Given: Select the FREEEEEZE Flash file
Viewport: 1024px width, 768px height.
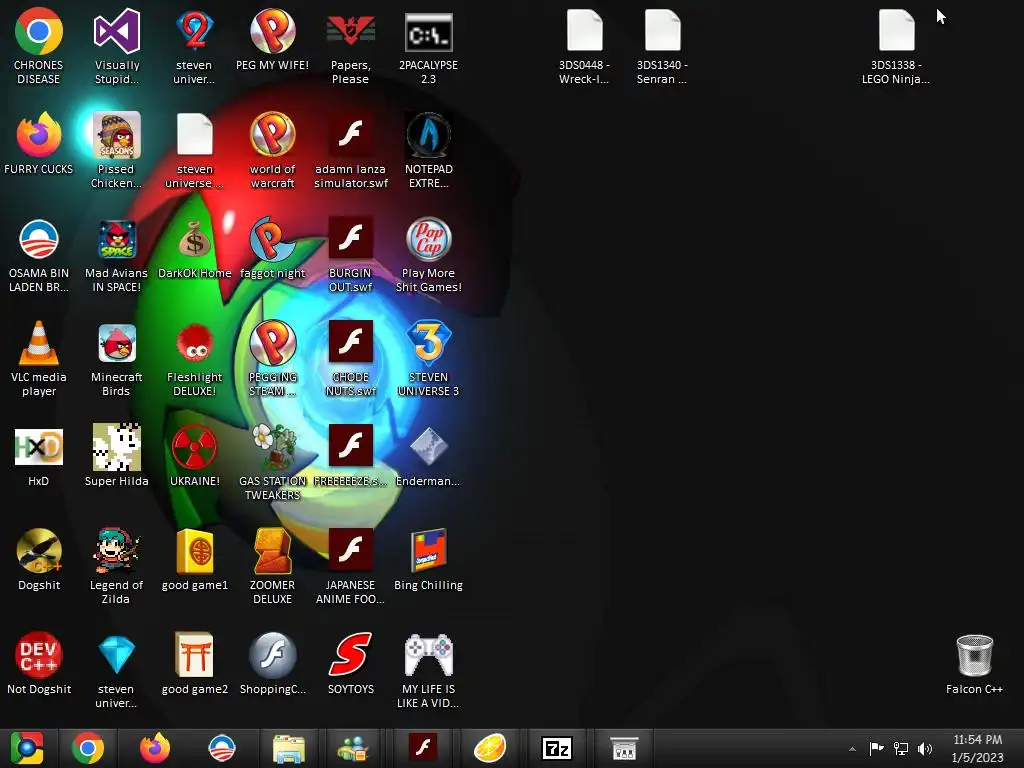Looking at the screenshot, I should (350, 456).
